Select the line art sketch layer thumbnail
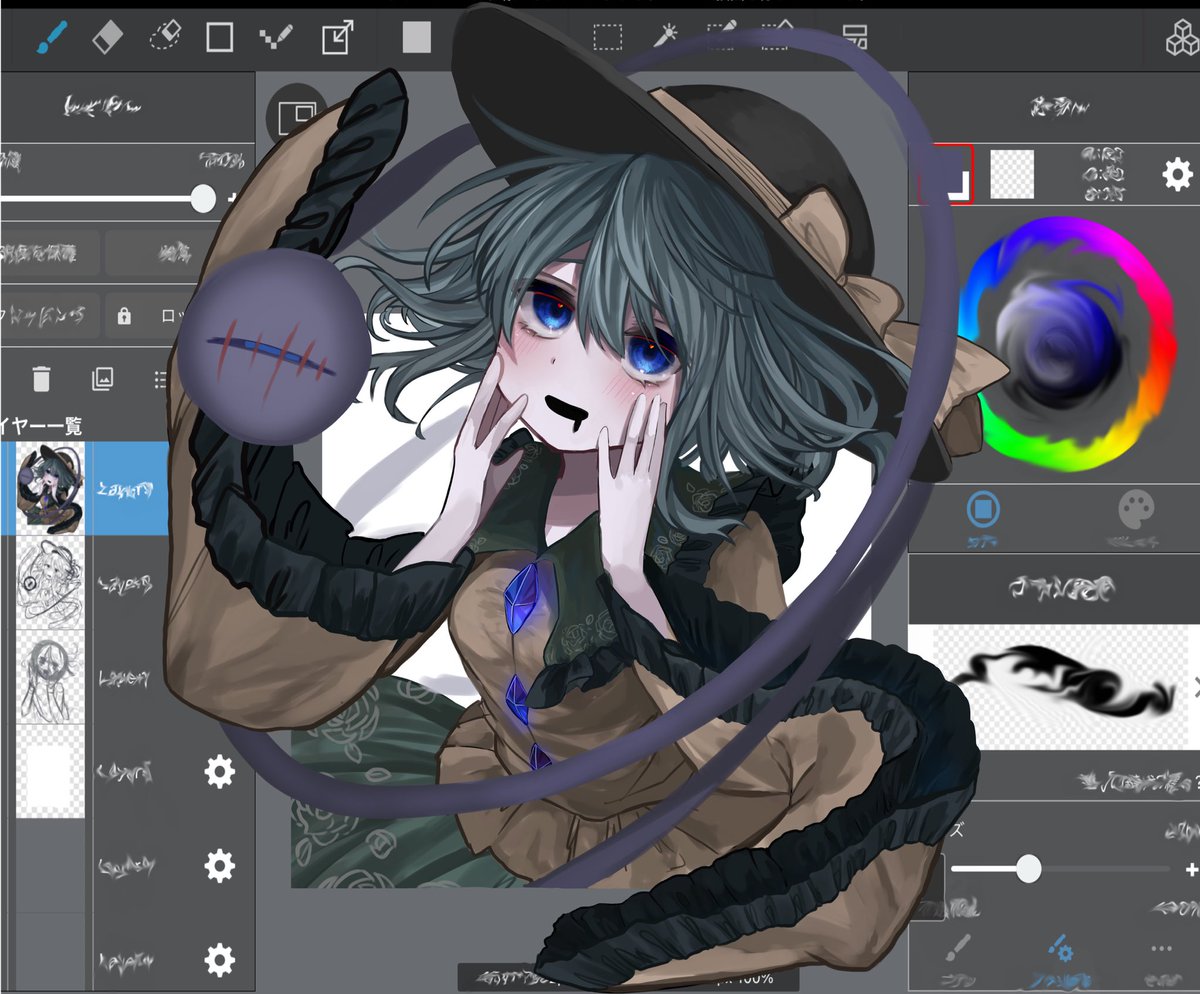The image size is (1200, 994). pyautogui.click(x=50, y=582)
